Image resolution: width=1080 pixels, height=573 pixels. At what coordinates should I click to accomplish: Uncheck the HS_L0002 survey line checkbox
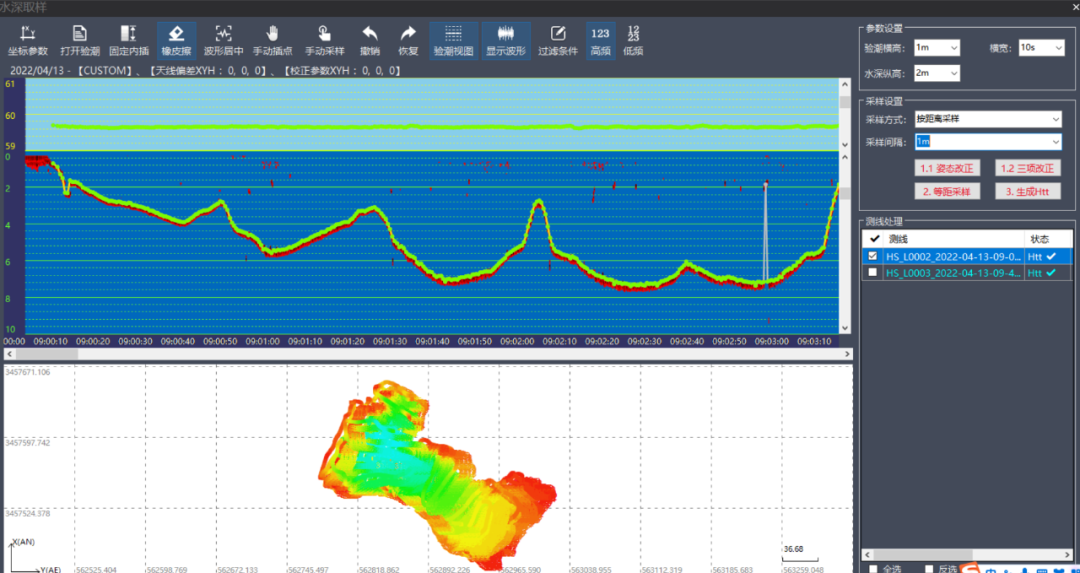[874, 256]
